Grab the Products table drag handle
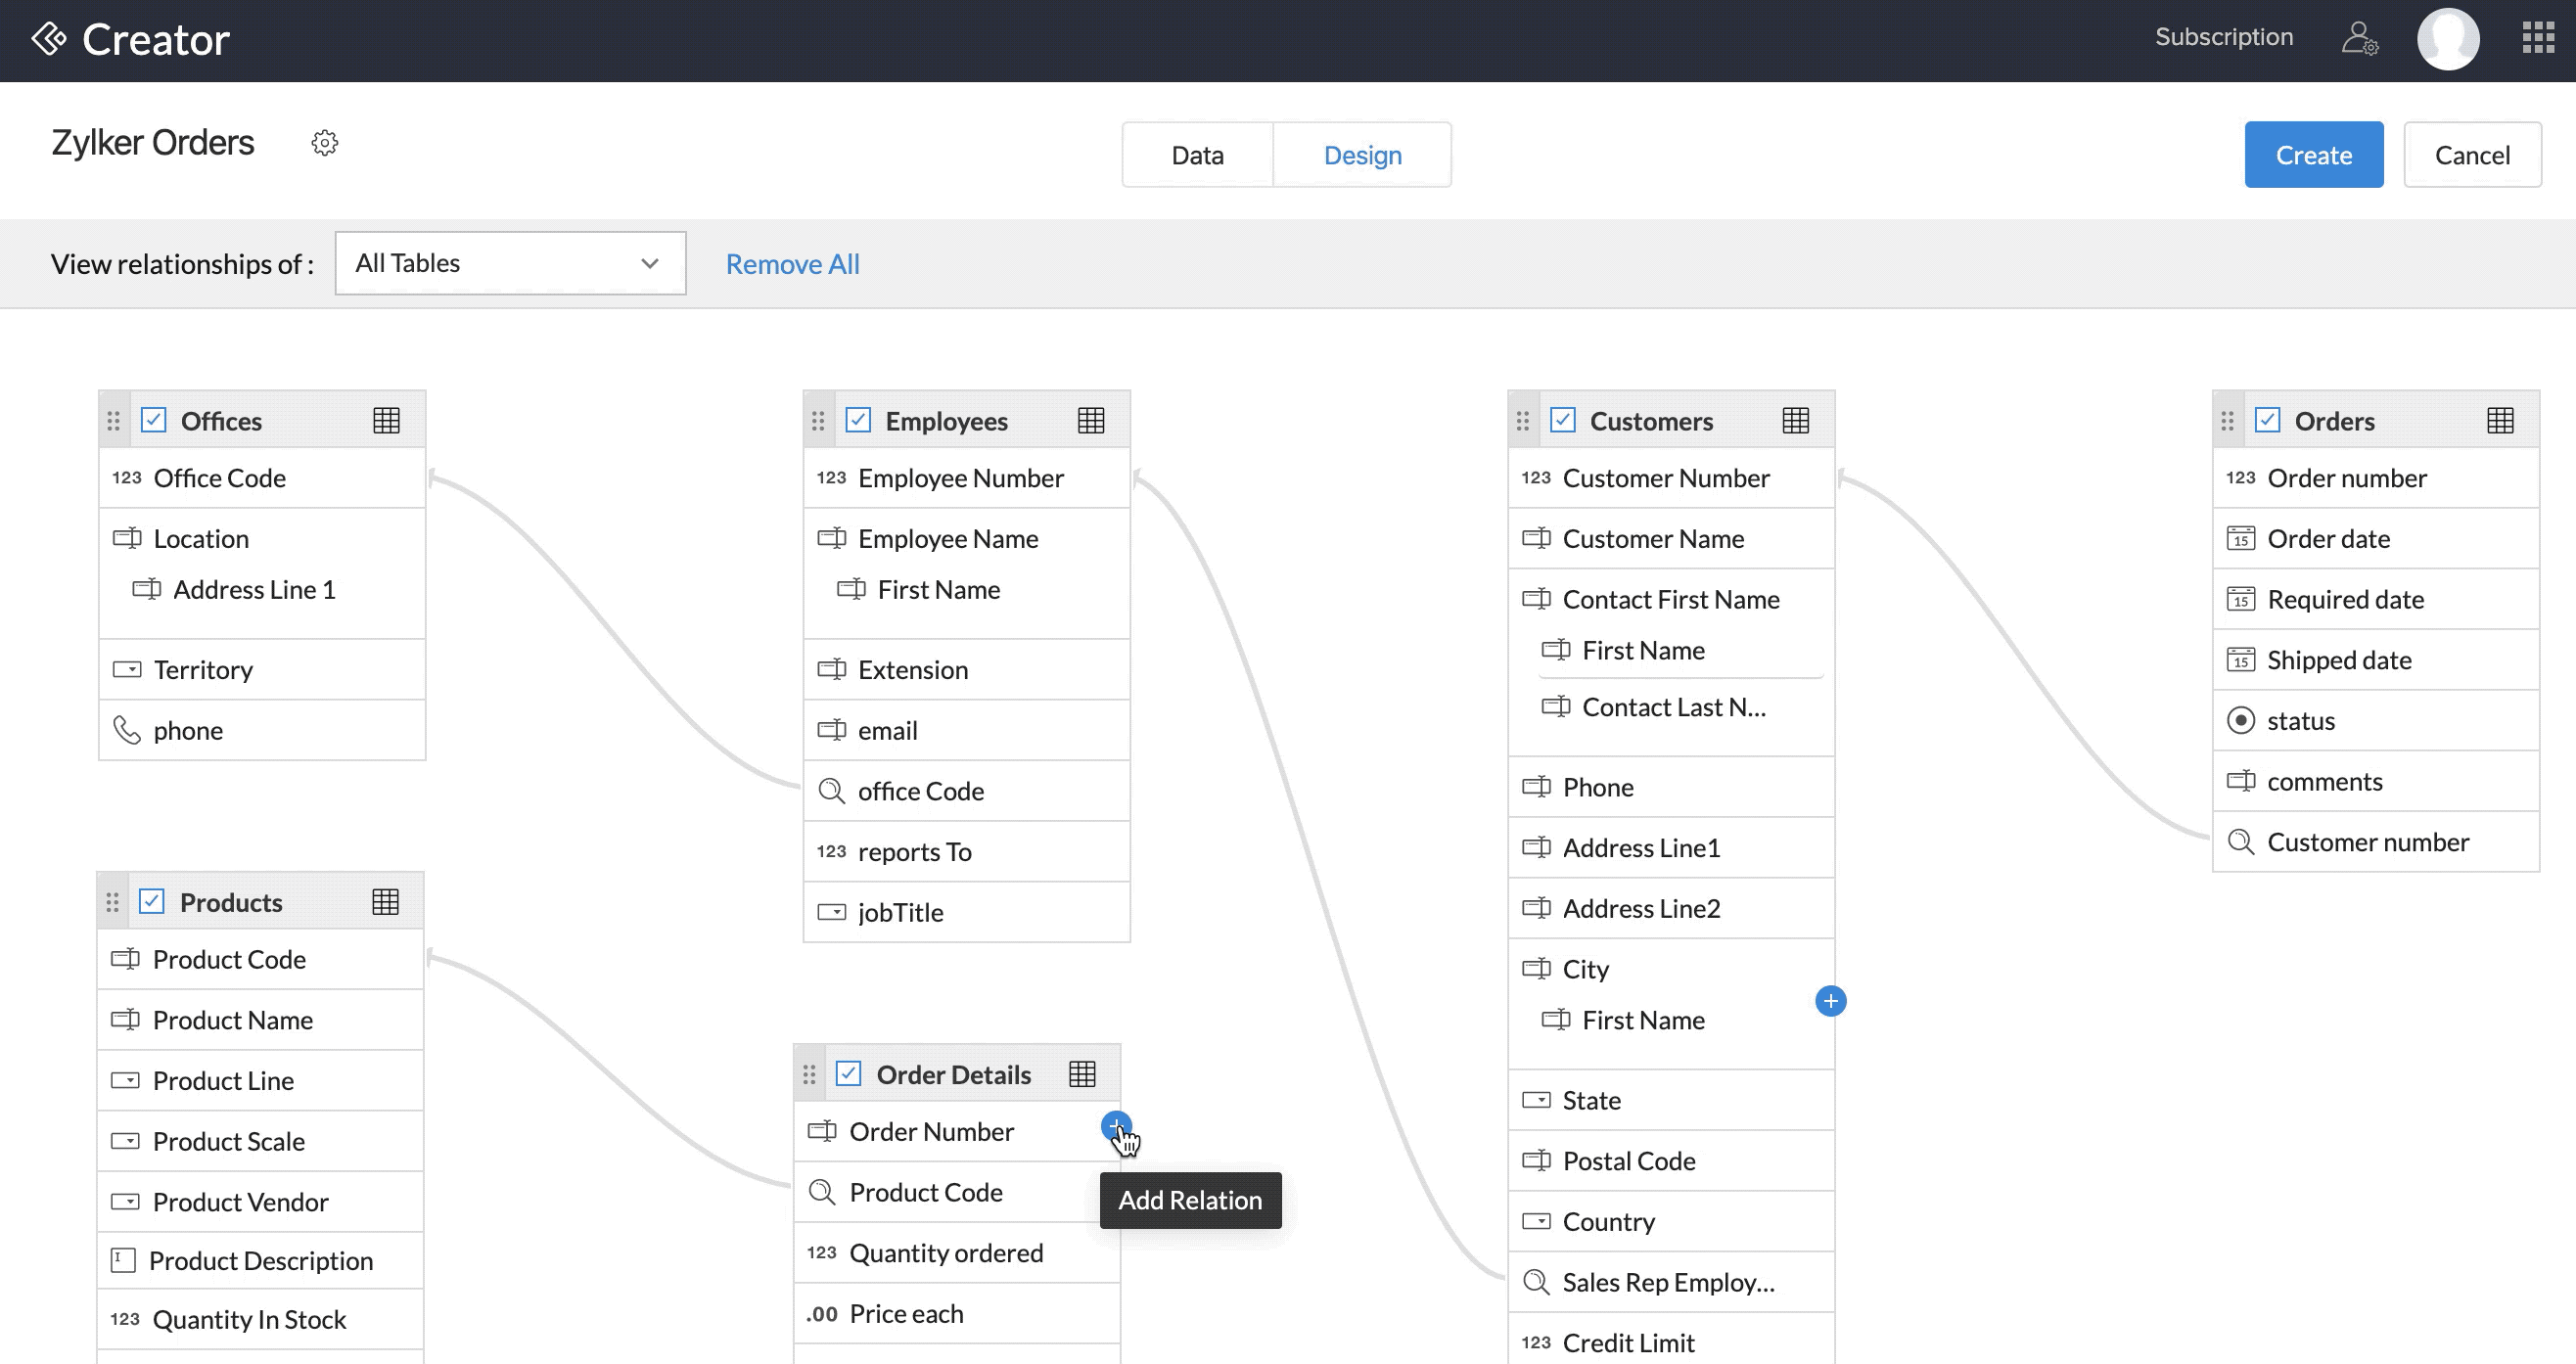 coord(112,902)
